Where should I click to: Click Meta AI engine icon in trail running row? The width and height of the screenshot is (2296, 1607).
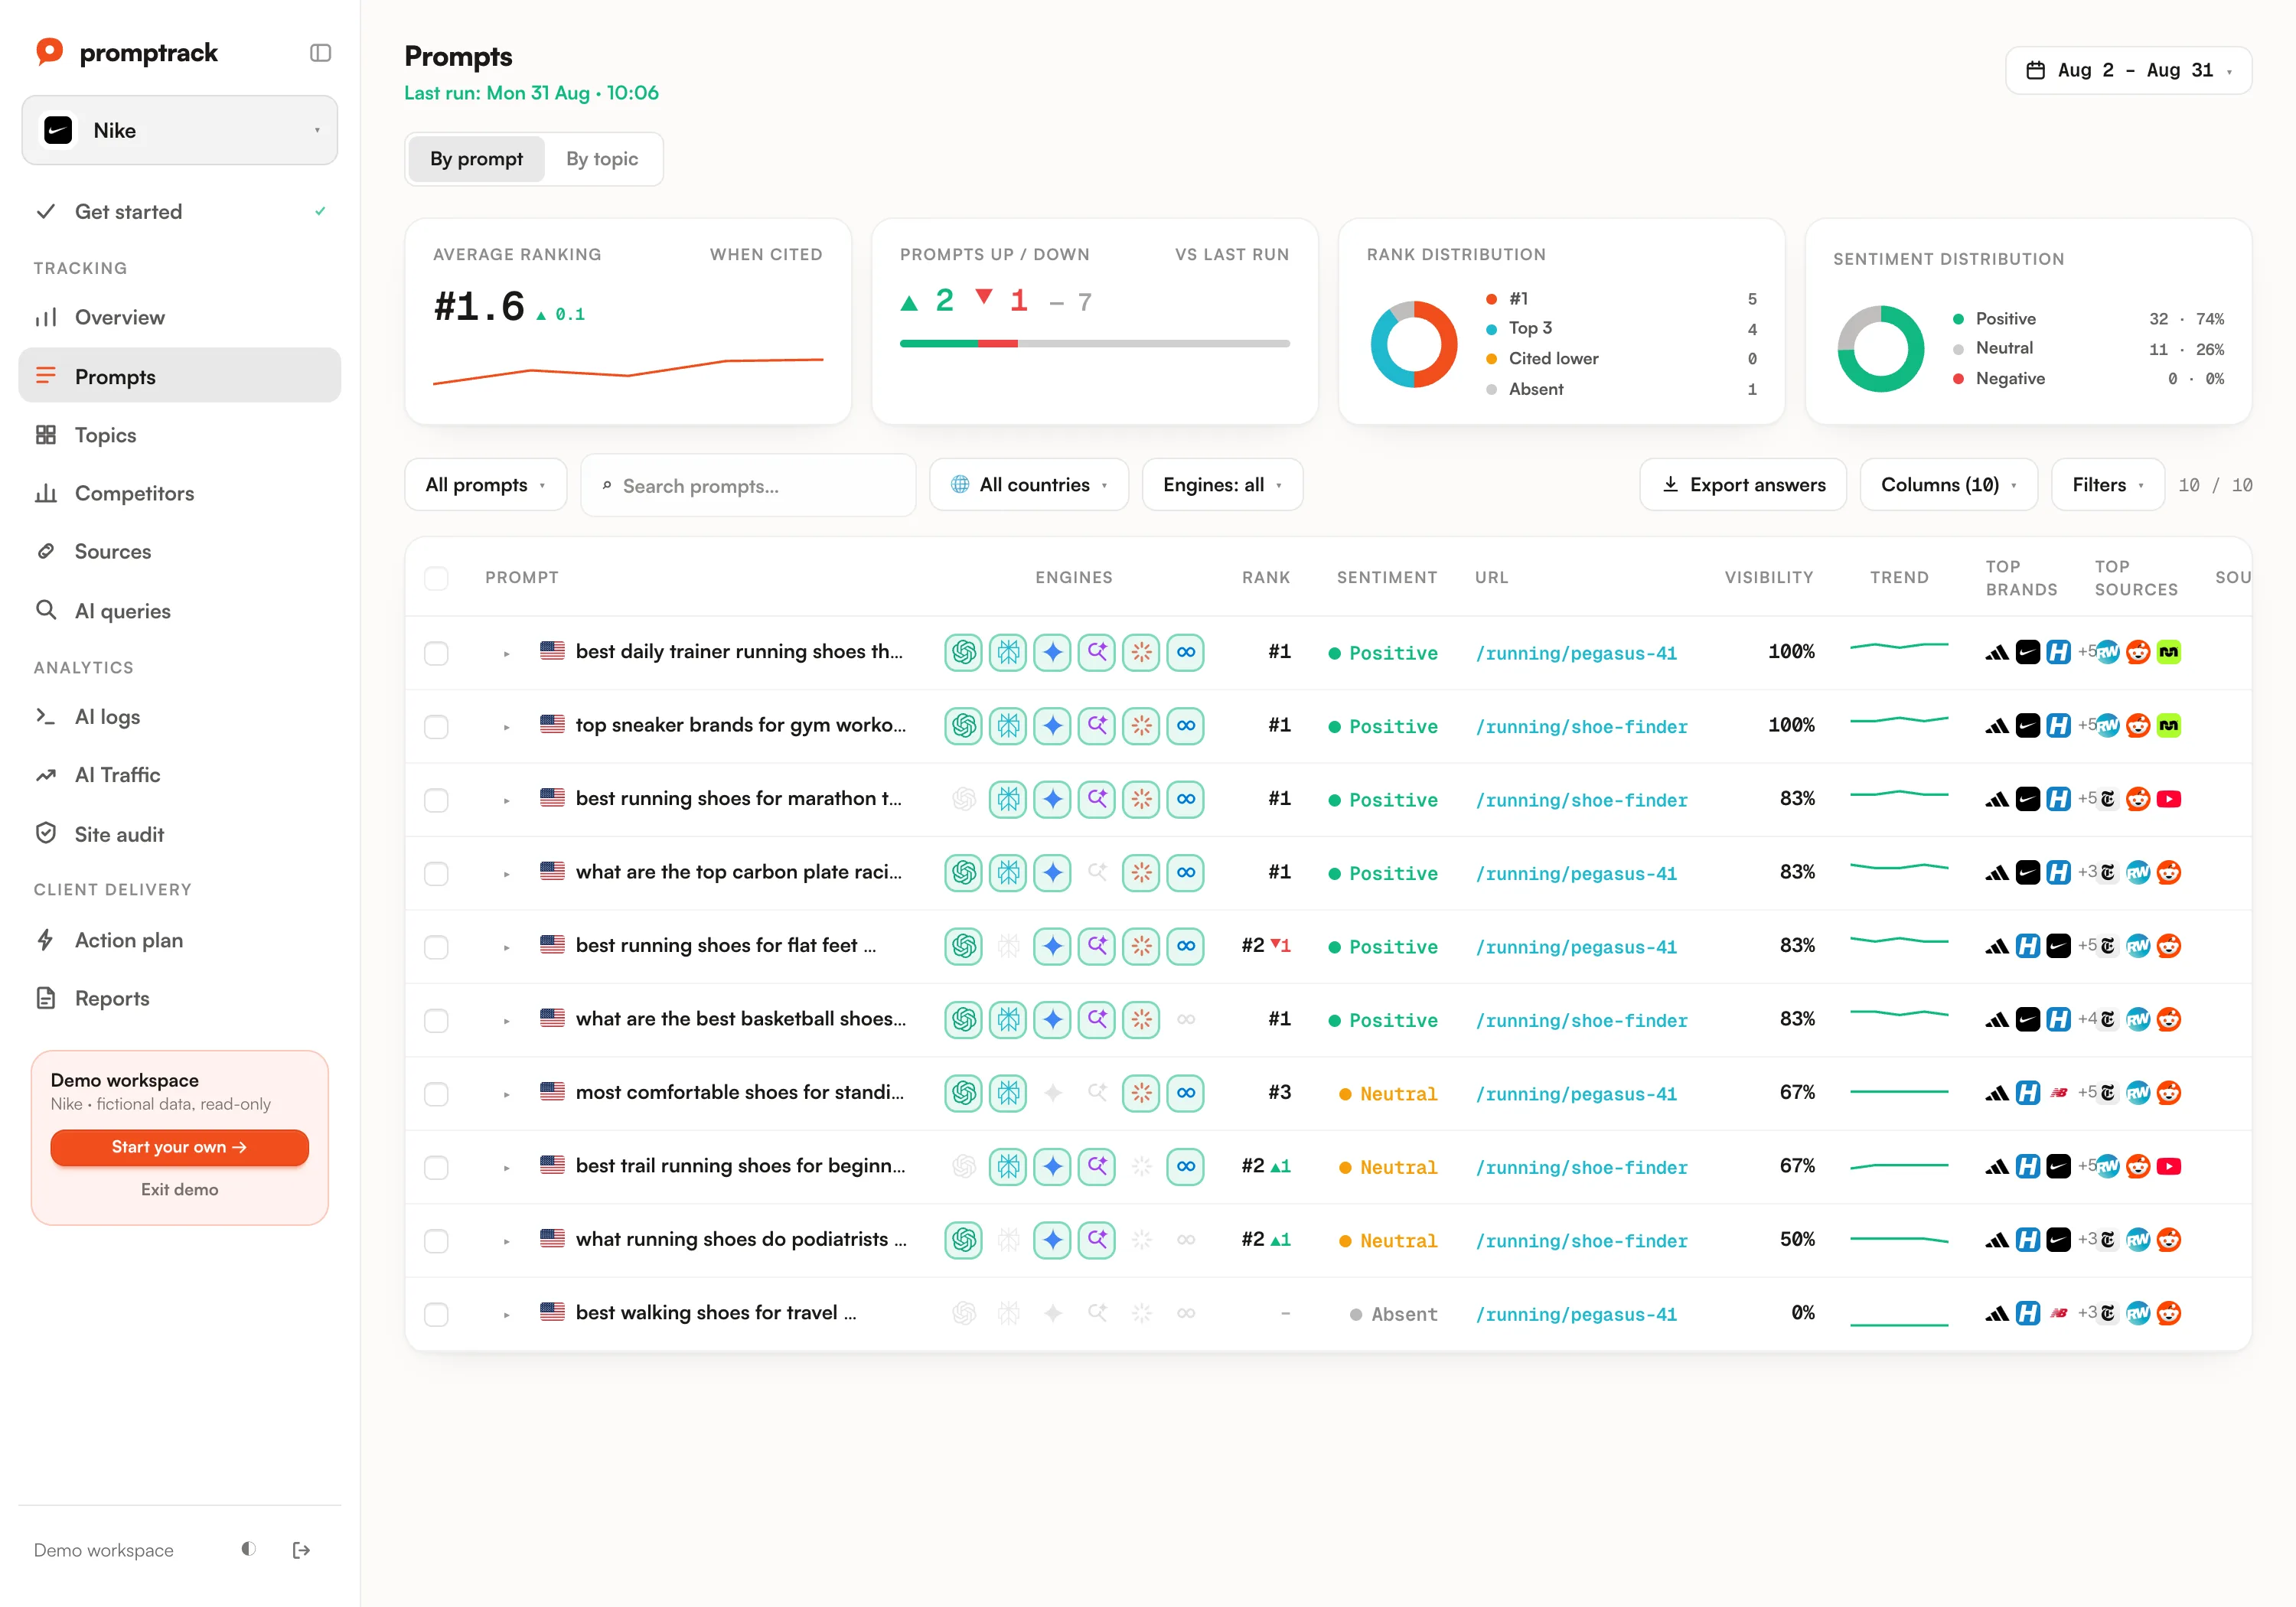1186,1166
